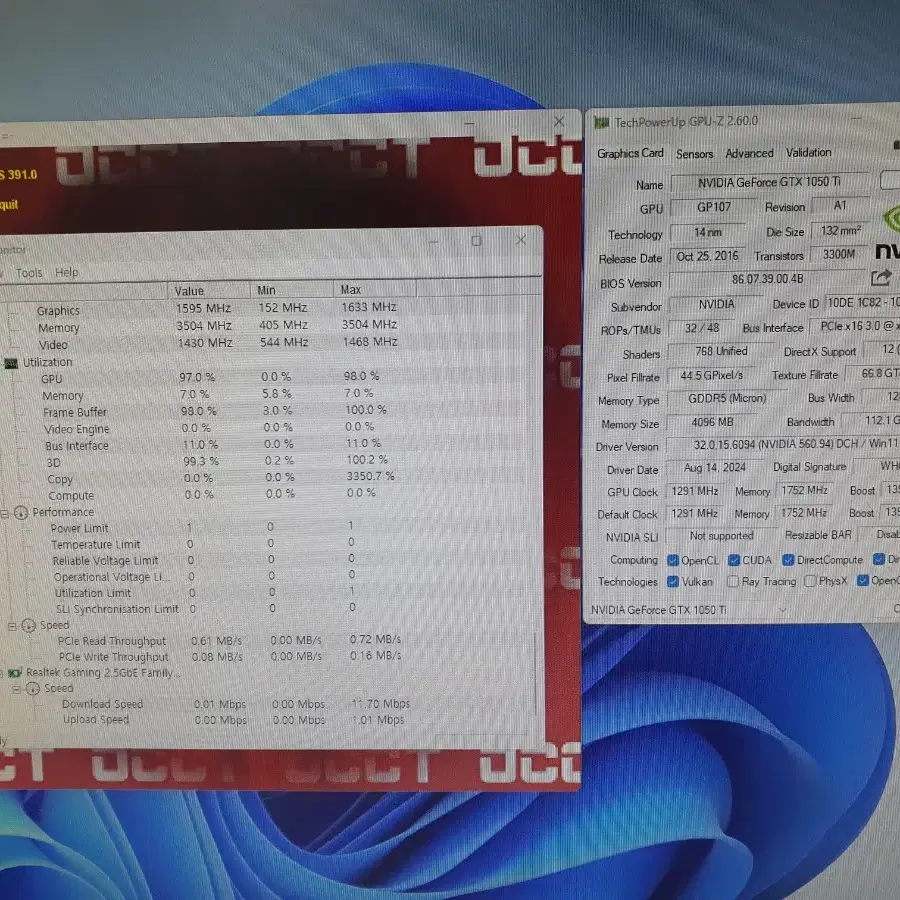Collapse the Speed node above PCIe throughput
The width and height of the screenshot is (900, 900).
click(x=12, y=627)
